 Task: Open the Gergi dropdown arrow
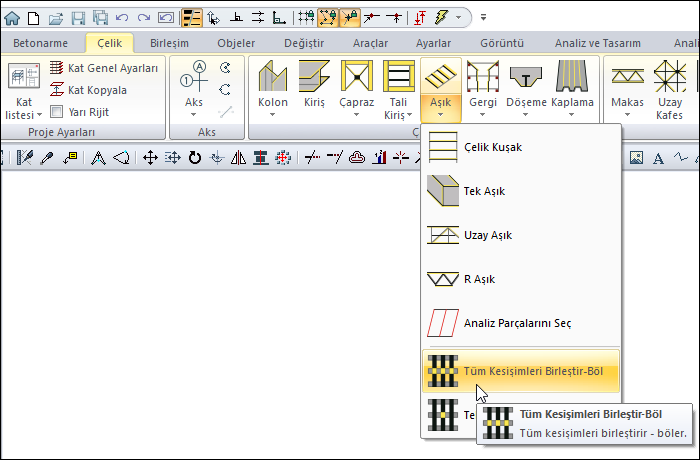481,115
